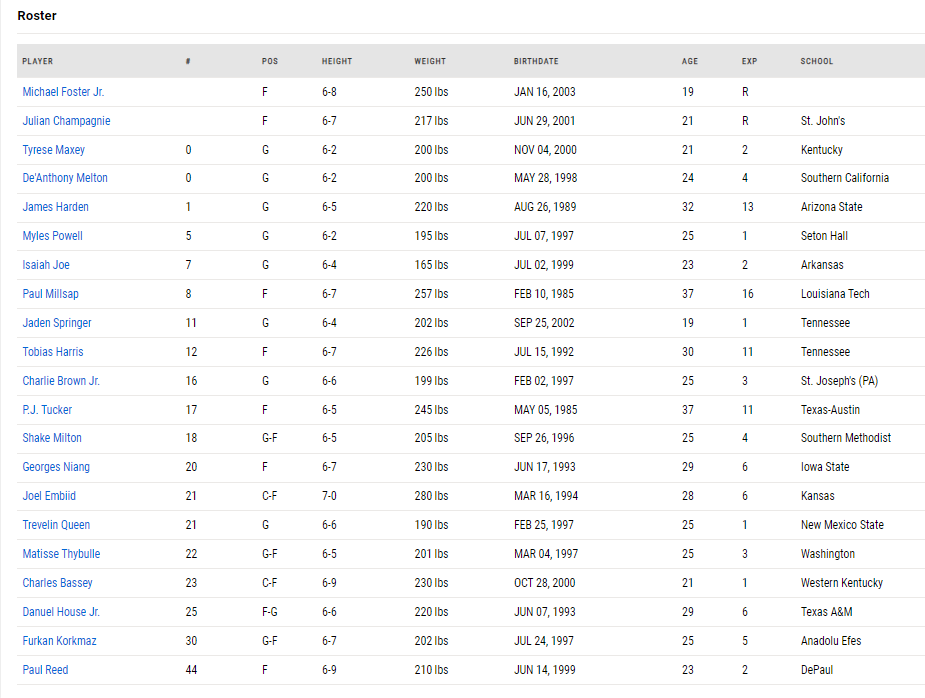Sort table by SCHOOL column header

point(817,61)
